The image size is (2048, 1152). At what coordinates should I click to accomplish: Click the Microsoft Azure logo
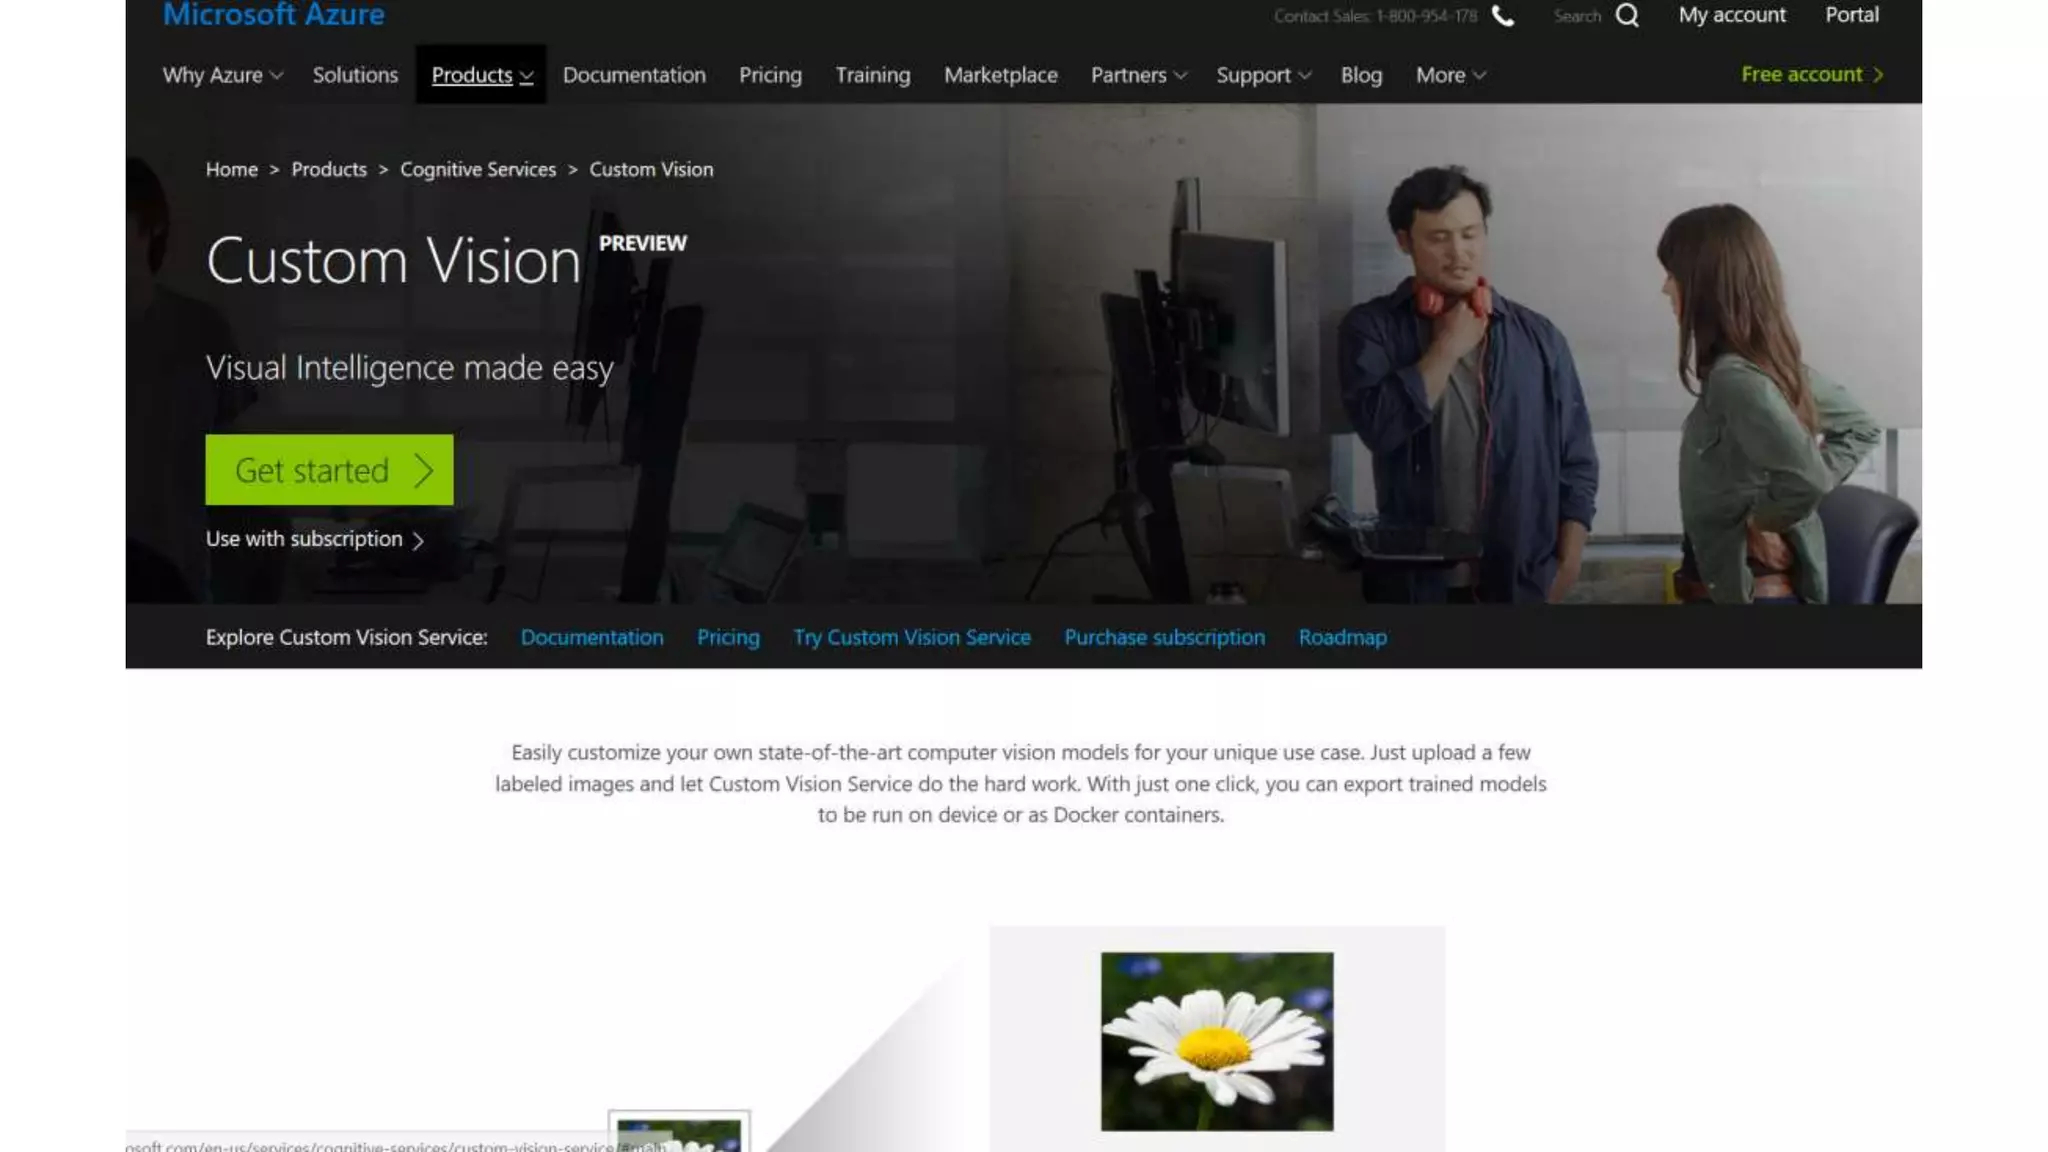(273, 15)
